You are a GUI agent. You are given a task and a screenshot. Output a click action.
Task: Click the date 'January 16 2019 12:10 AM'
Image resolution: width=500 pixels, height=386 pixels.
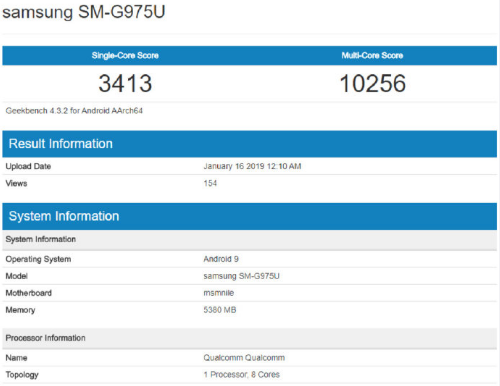[252, 166]
